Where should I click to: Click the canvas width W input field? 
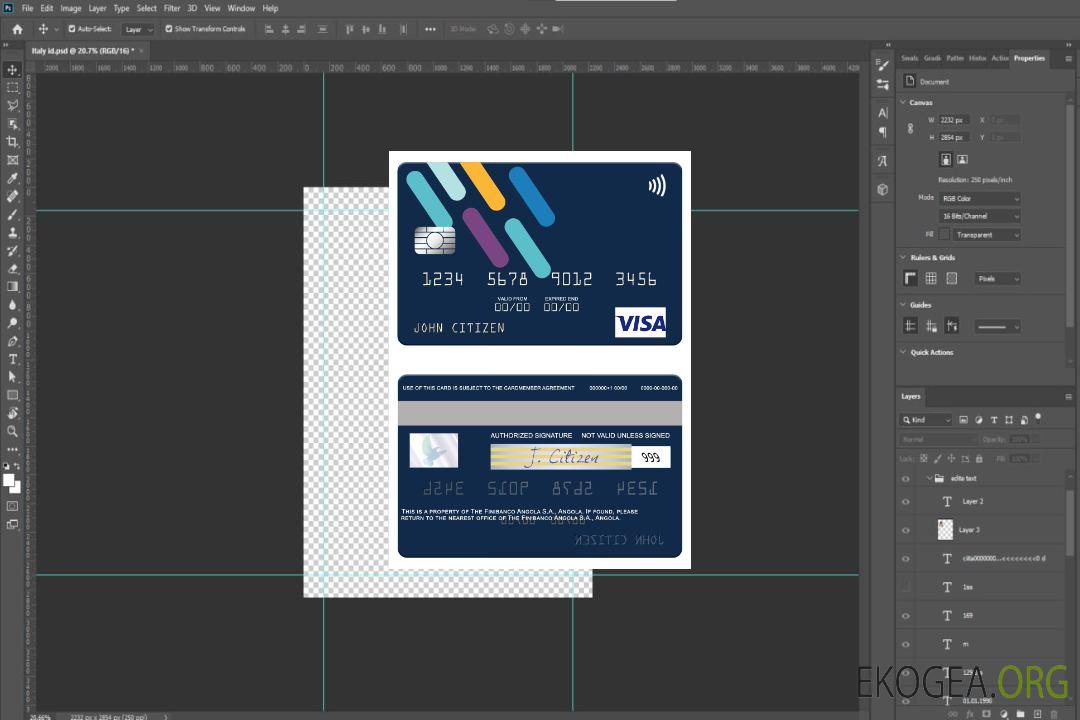click(954, 120)
